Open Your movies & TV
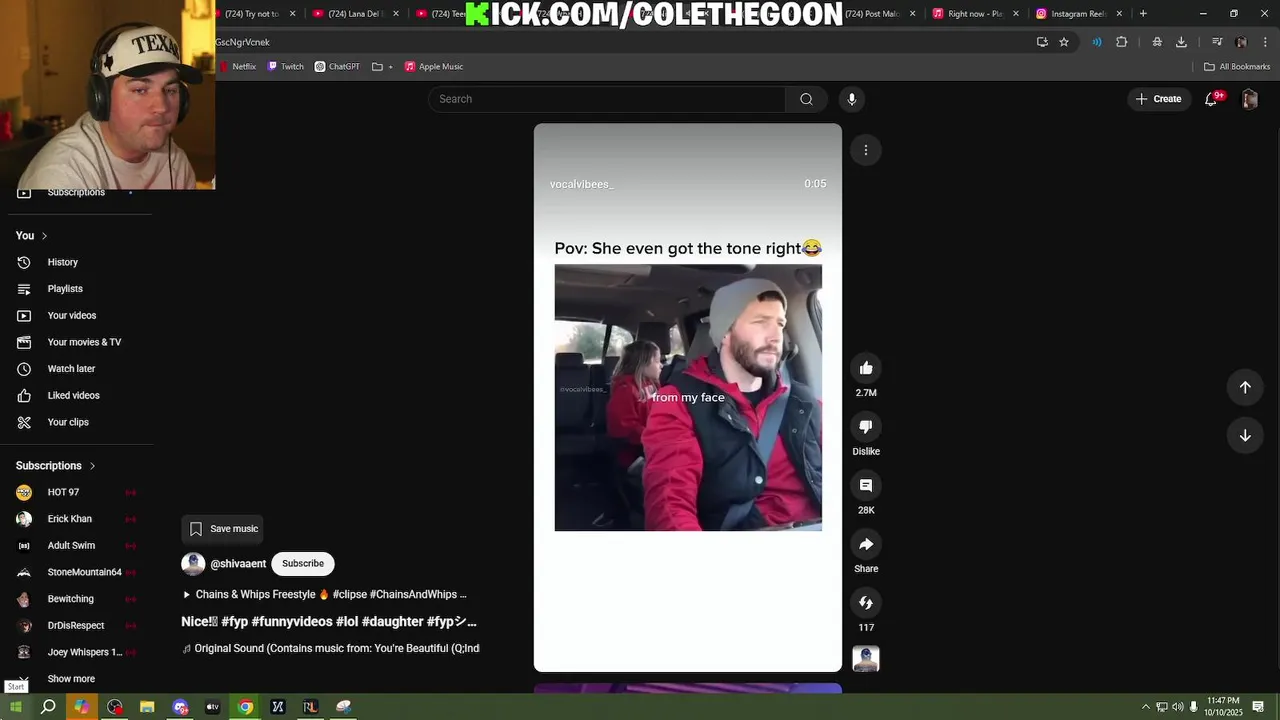1280x720 pixels. (x=84, y=342)
